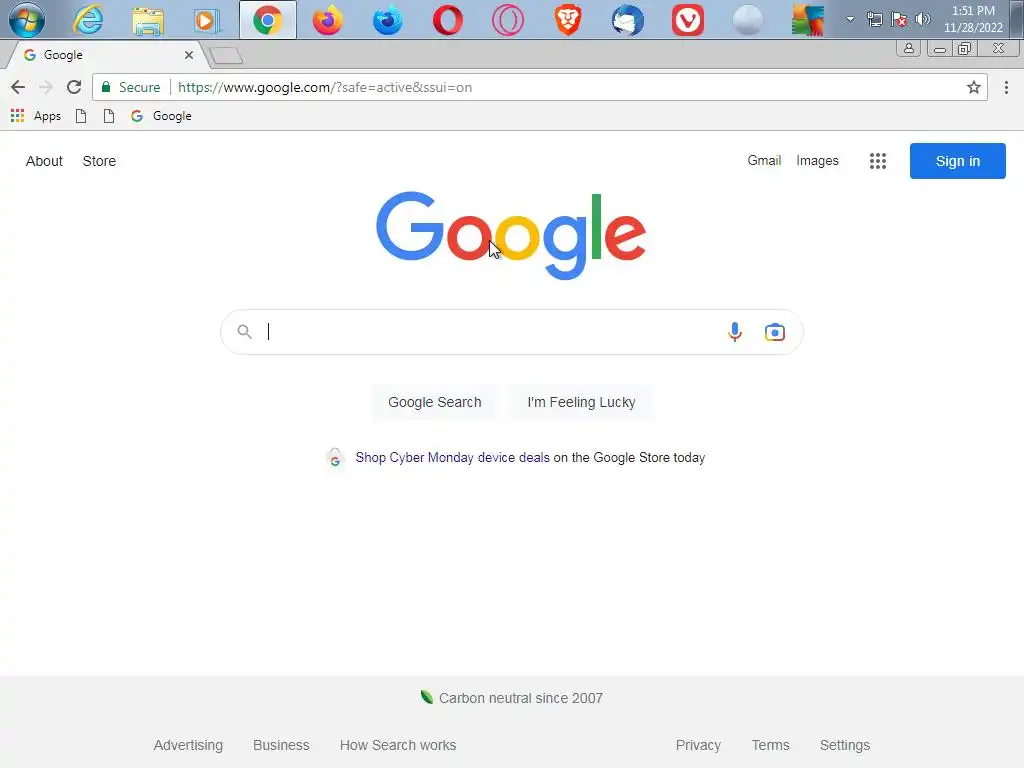Click I'm Feeling Lucky button
Viewport: 1024px width, 768px height.
coord(581,402)
